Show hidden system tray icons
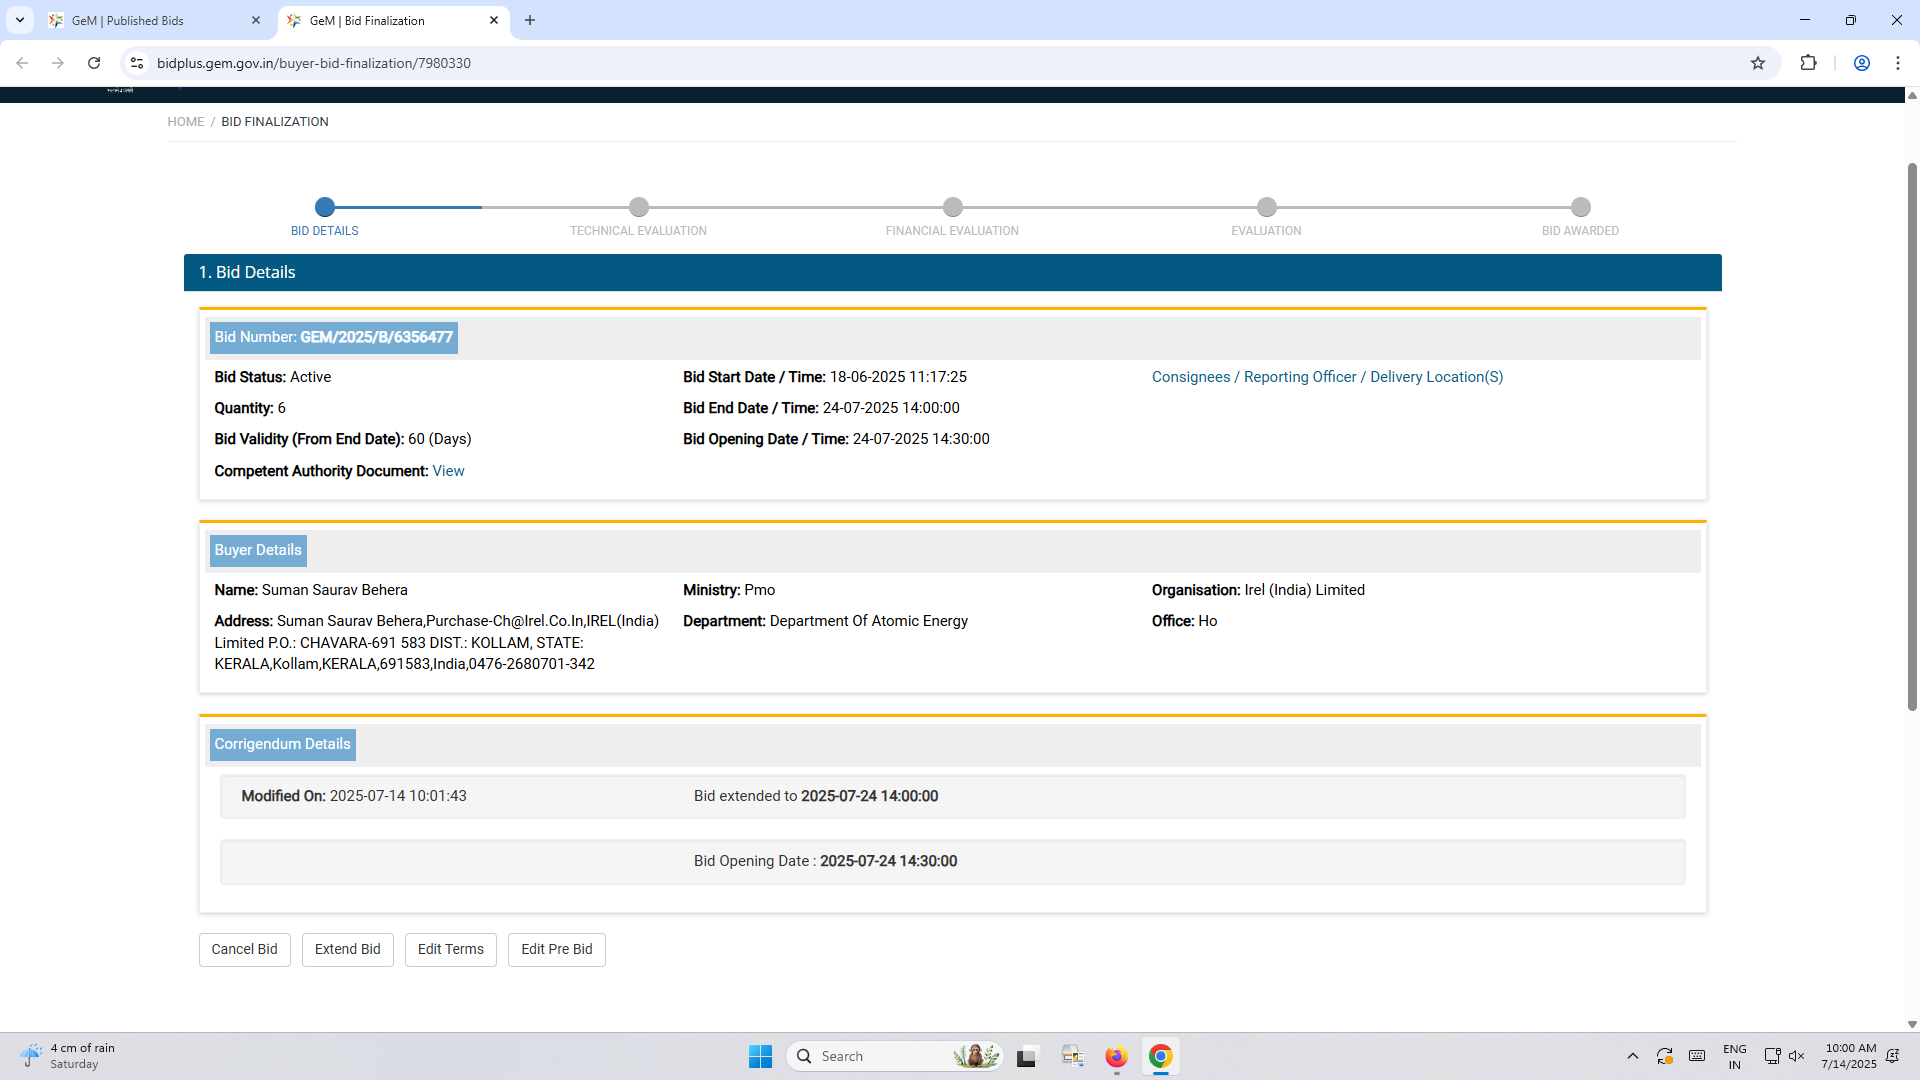Image resolution: width=1920 pixels, height=1080 pixels. (x=1633, y=1056)
